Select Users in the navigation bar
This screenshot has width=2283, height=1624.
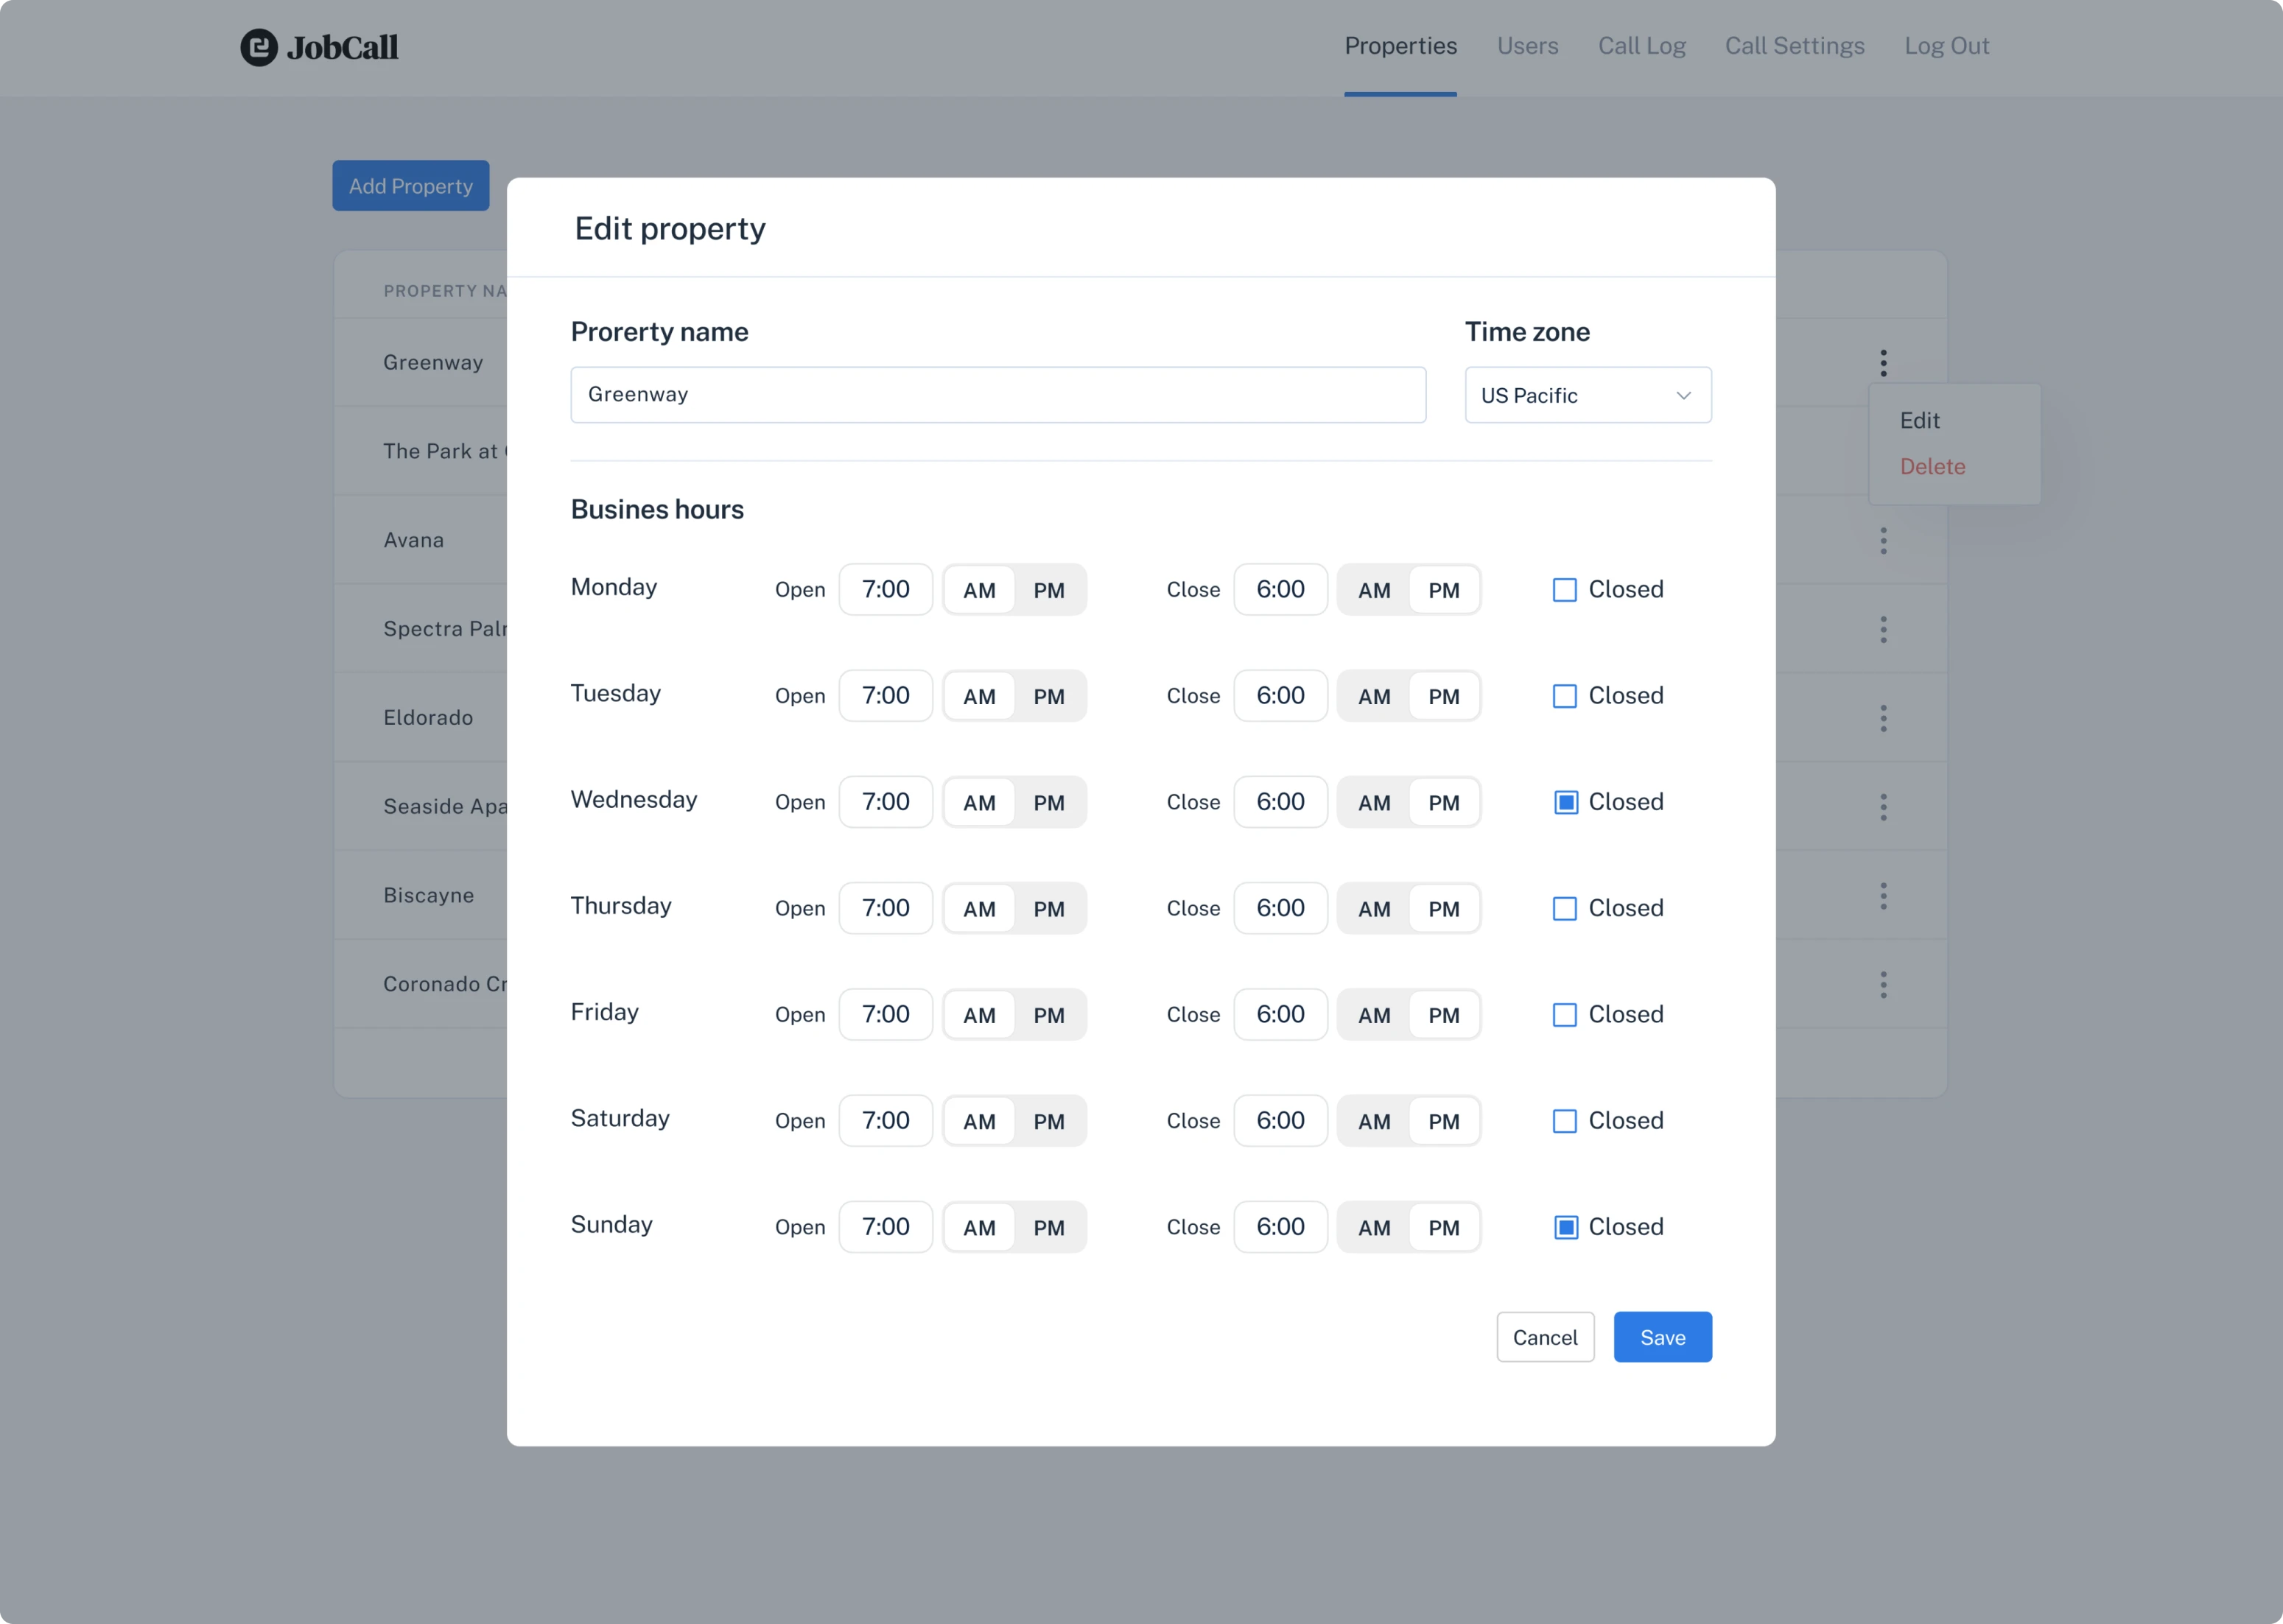click(x=1527, y=46)
